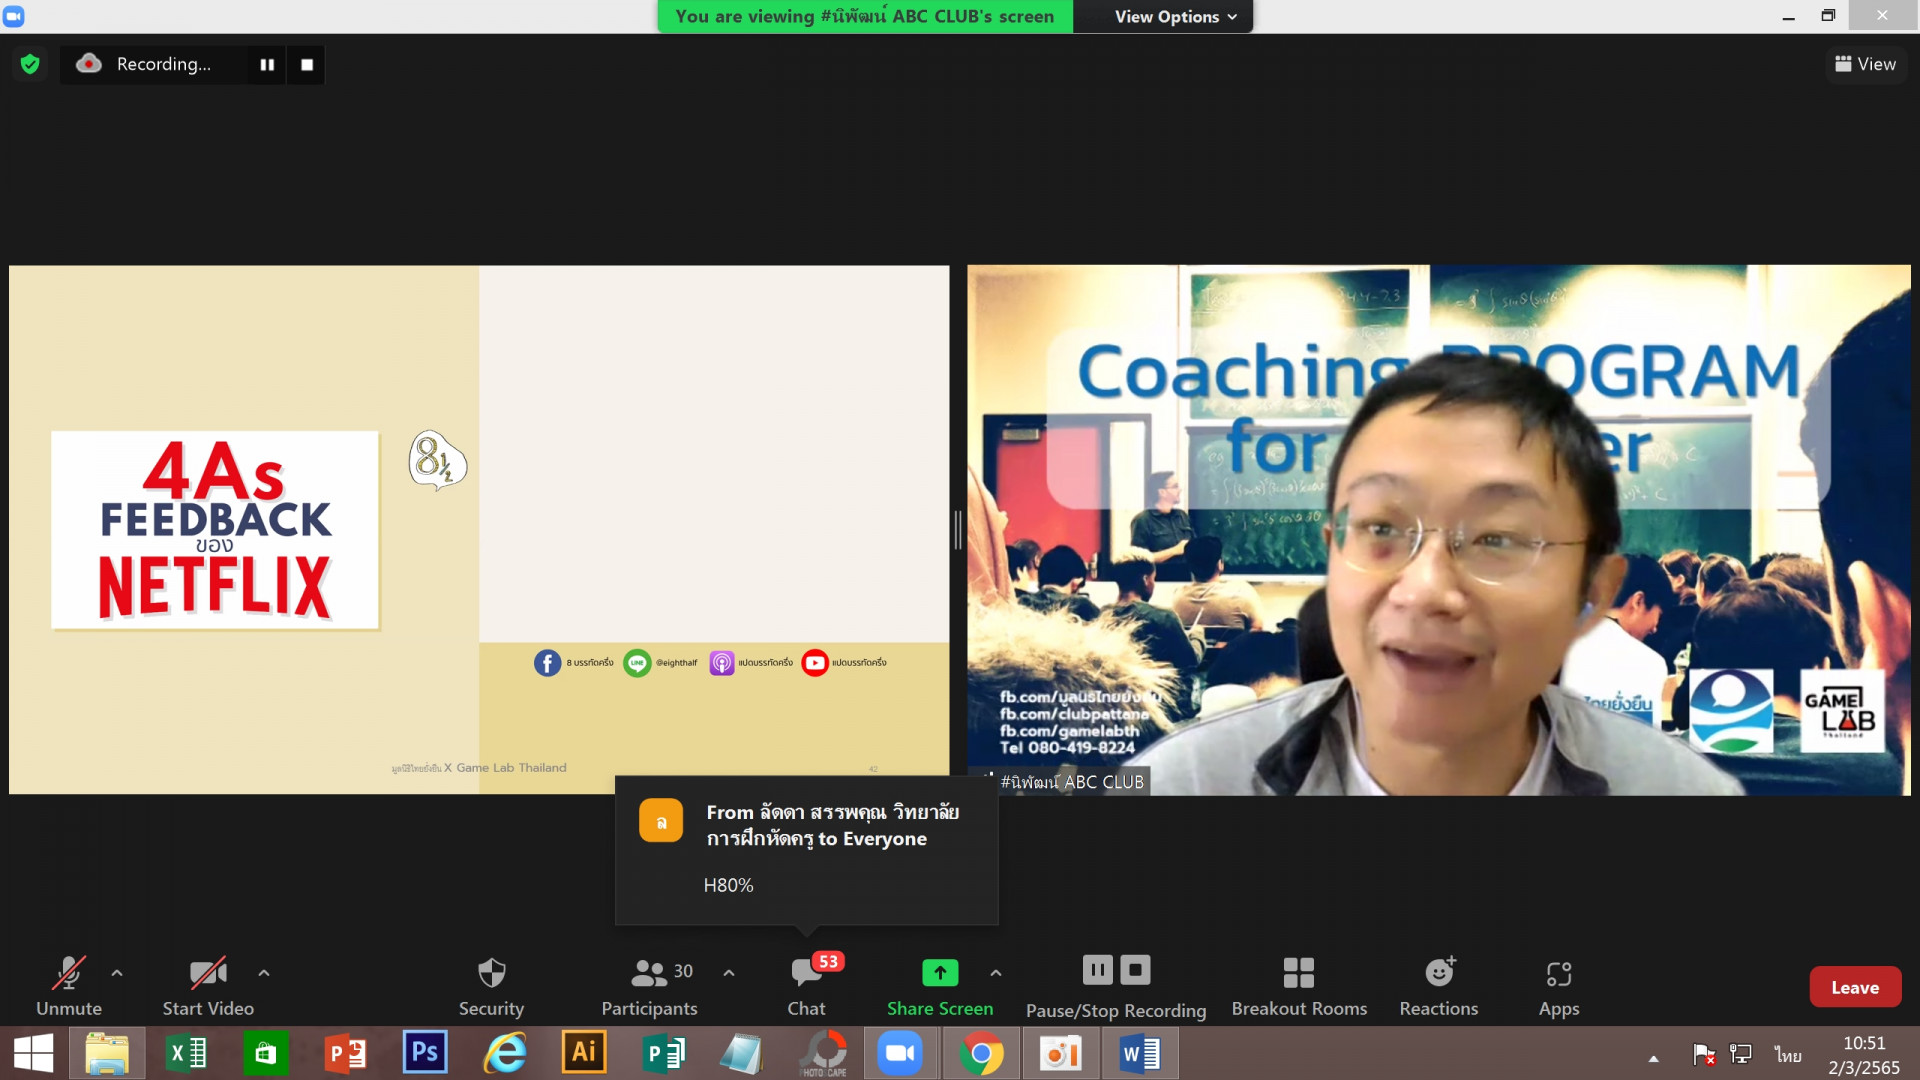Start Video camera

point(208,986)
